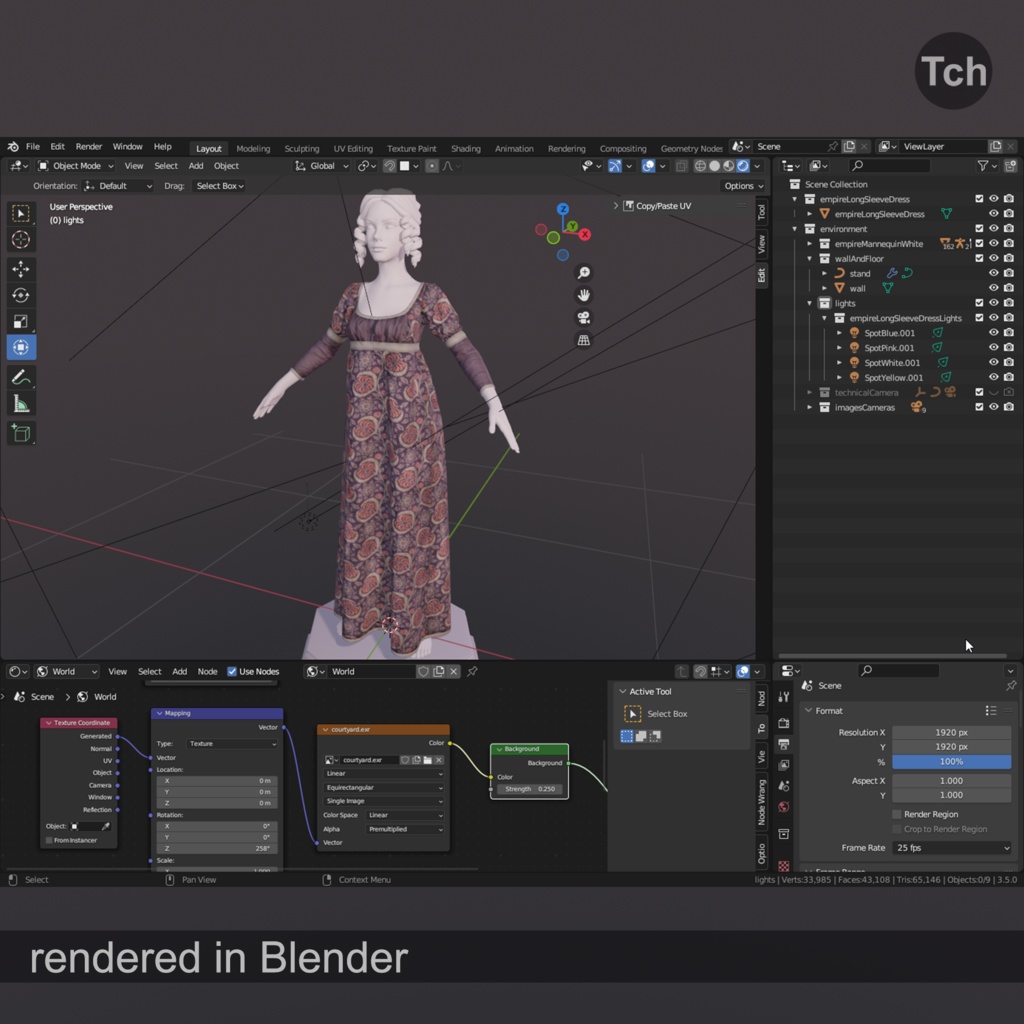This screenshot has width=1024, height=1024.
Task: Open the Frame Rate dropdown
Action: (x=950, y=847)
